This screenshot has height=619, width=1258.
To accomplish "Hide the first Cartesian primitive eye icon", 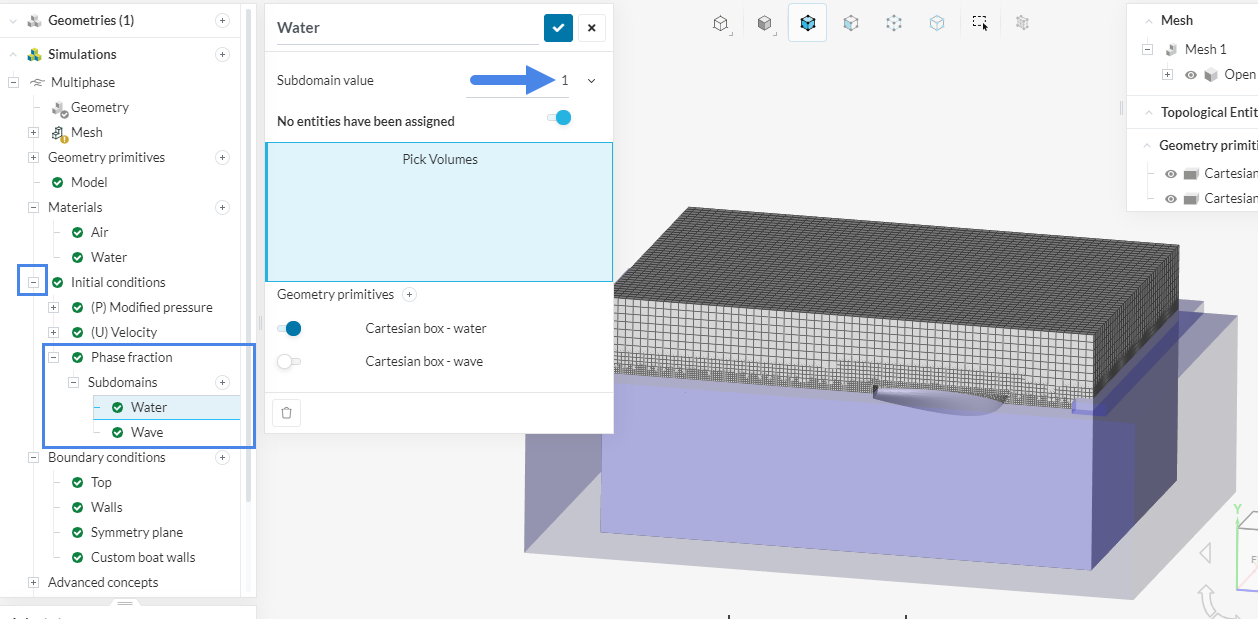I will coord(1171,173).
